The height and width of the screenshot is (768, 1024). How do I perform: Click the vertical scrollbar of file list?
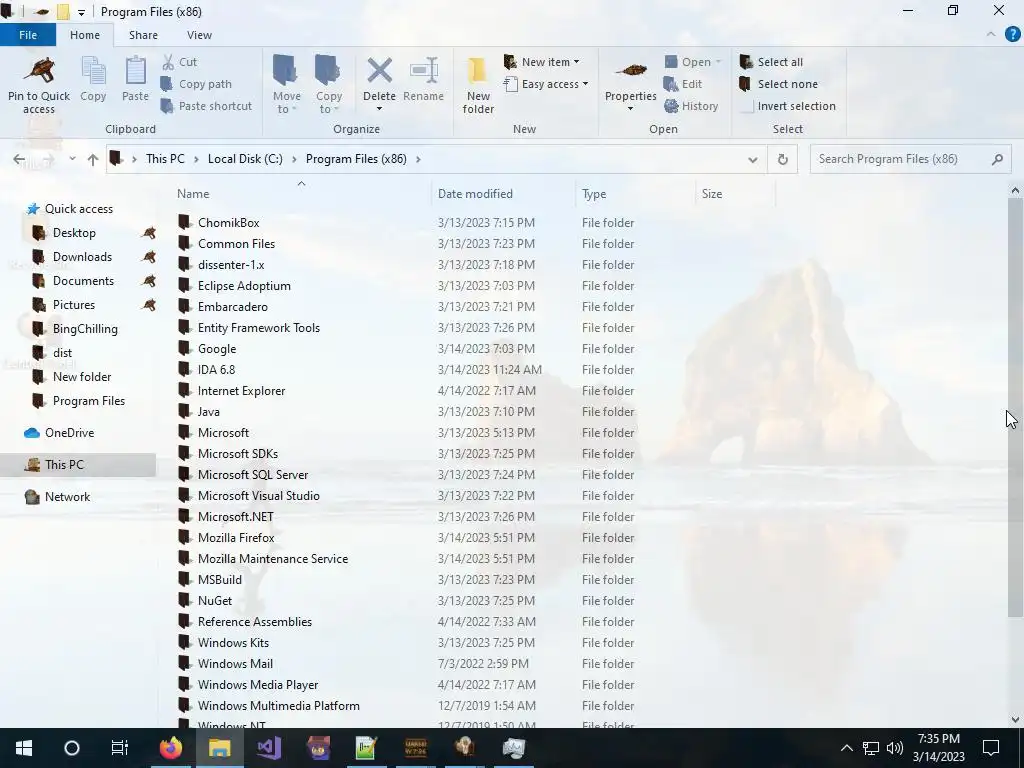[x=1015, y=408]
